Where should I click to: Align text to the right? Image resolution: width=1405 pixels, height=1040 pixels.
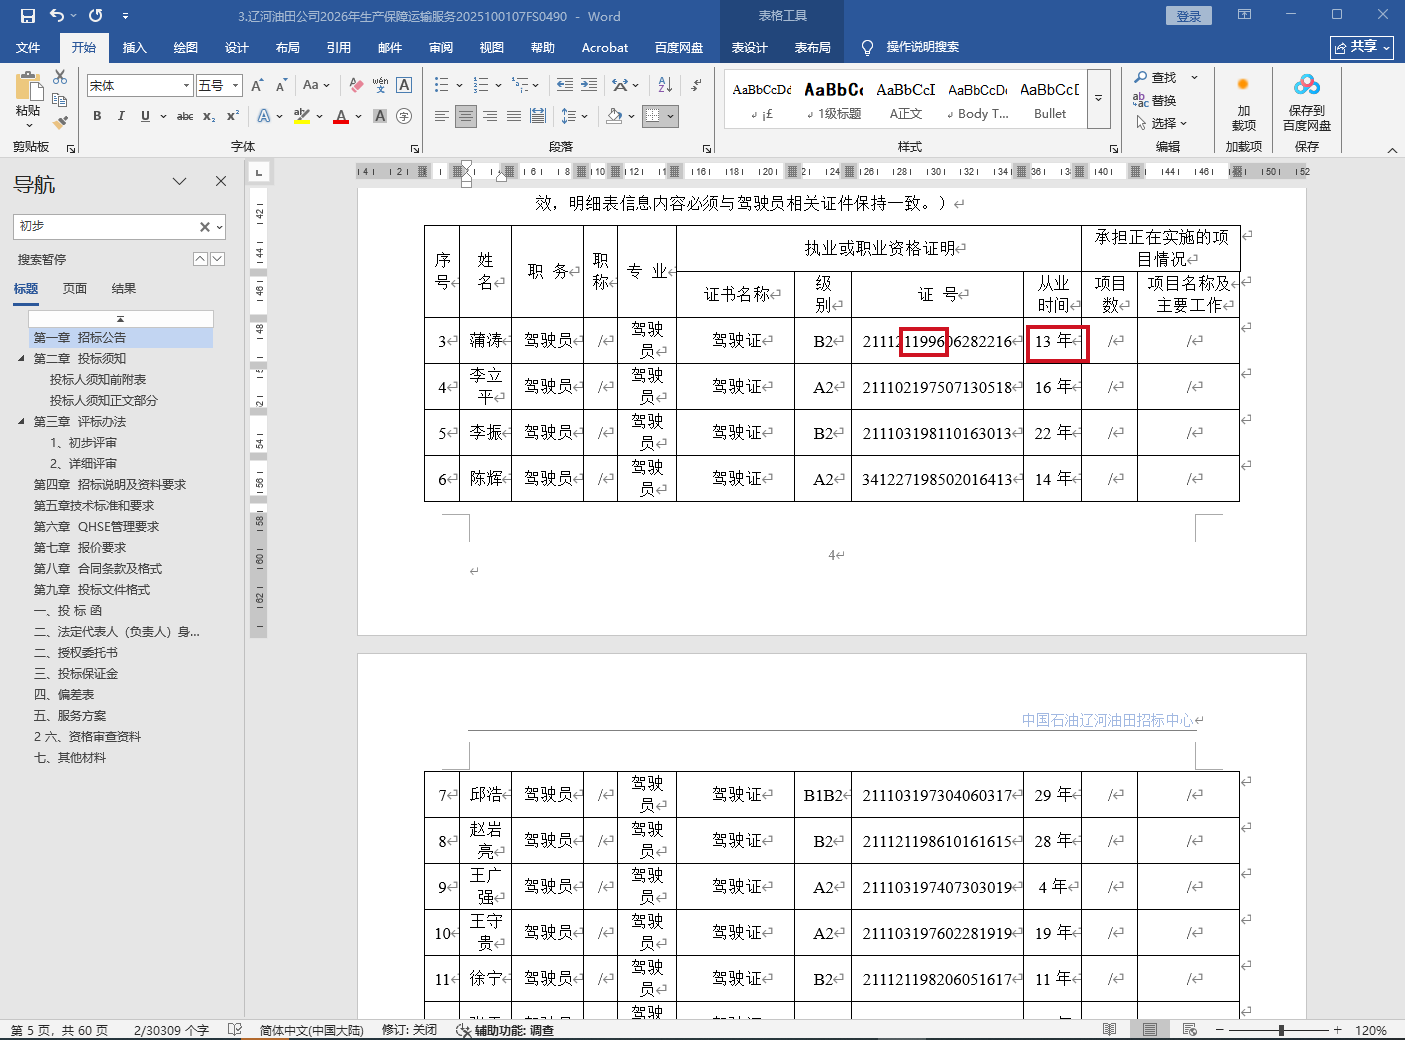490,116
